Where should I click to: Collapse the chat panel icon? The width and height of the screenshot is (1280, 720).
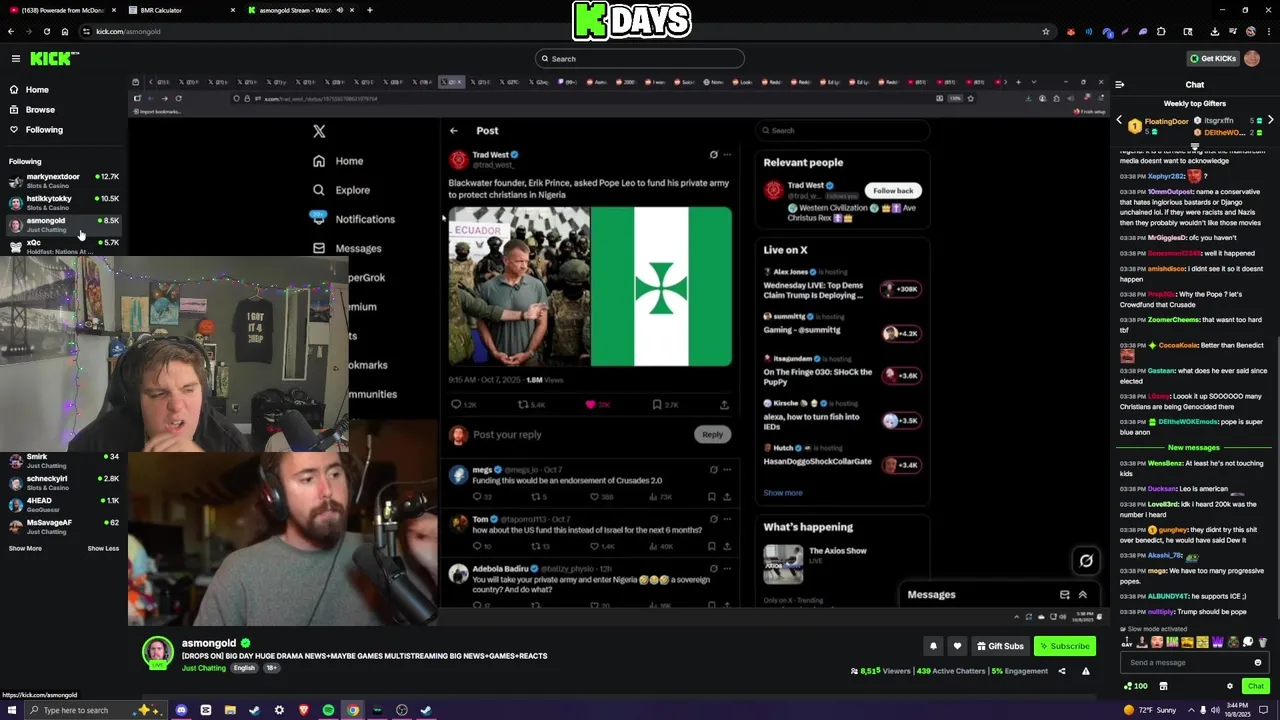[1119, 85]
